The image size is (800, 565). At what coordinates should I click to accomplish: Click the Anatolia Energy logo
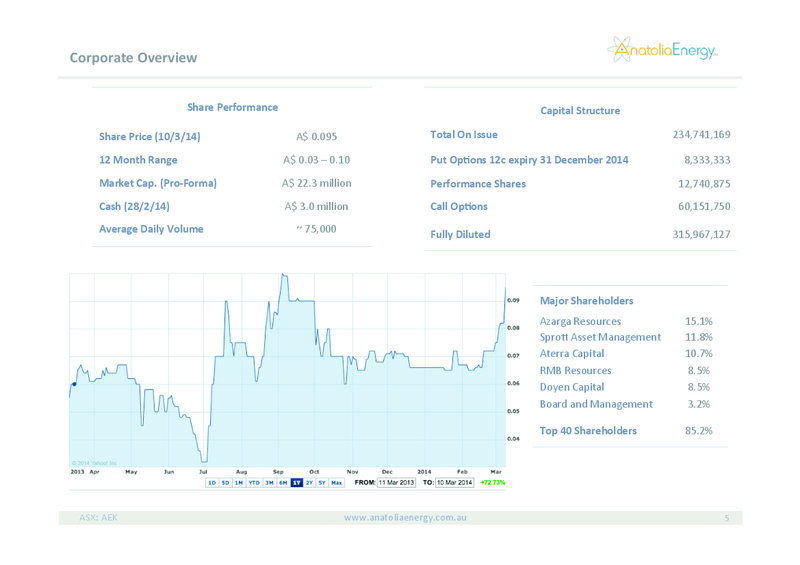(x=662, y=50)
